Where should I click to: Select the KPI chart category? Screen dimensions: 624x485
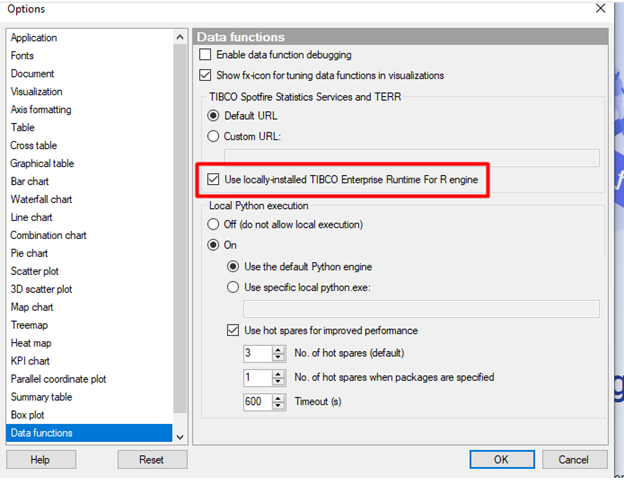tap(90, 361)
